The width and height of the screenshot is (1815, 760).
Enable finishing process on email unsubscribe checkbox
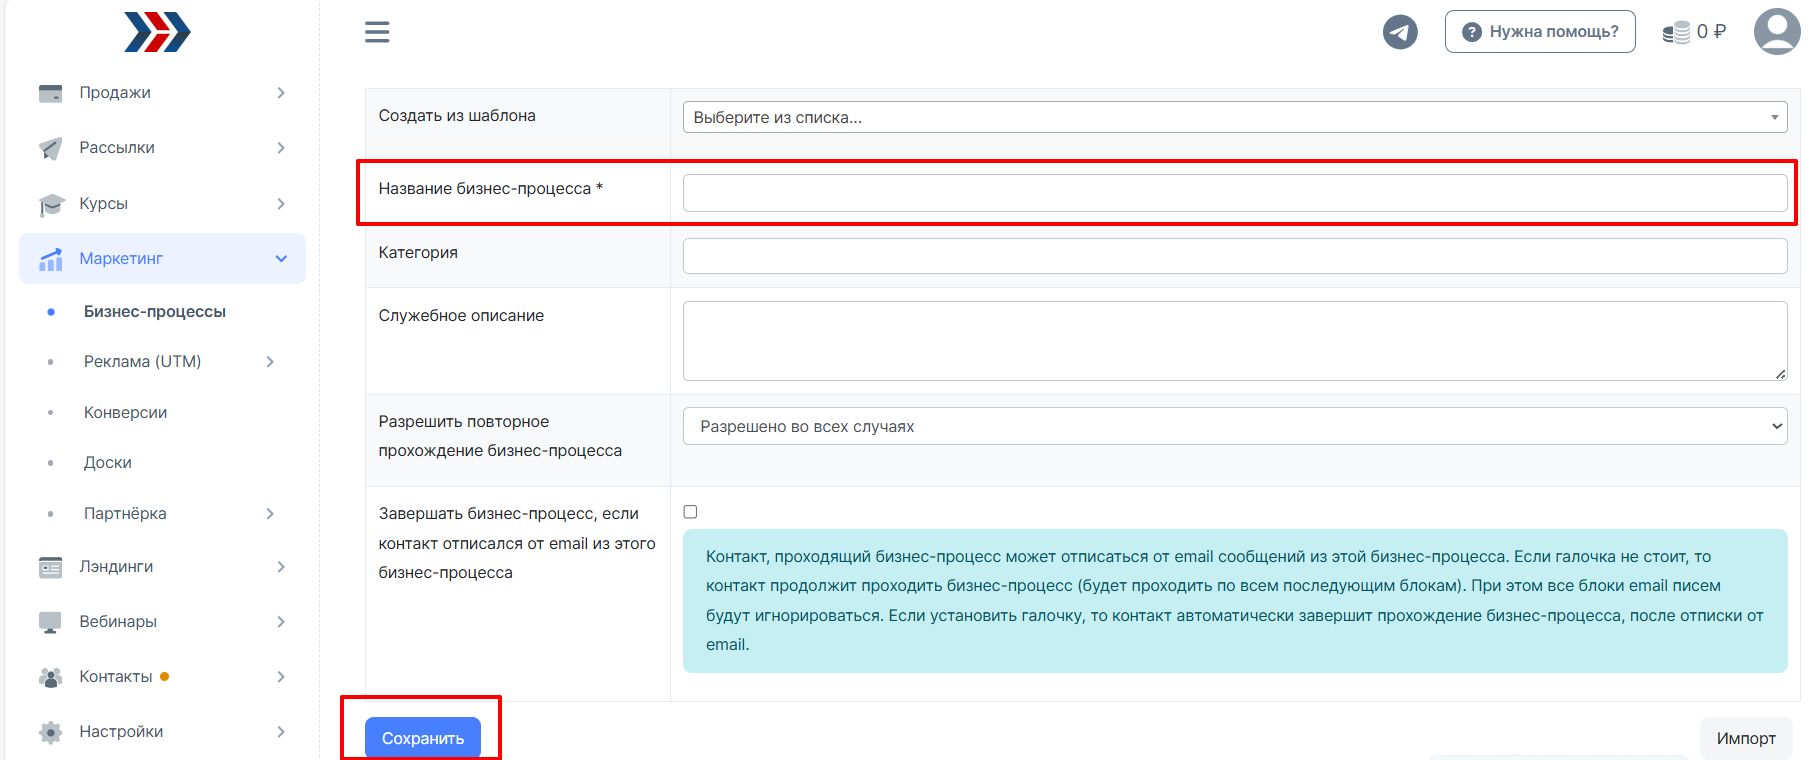690,512
